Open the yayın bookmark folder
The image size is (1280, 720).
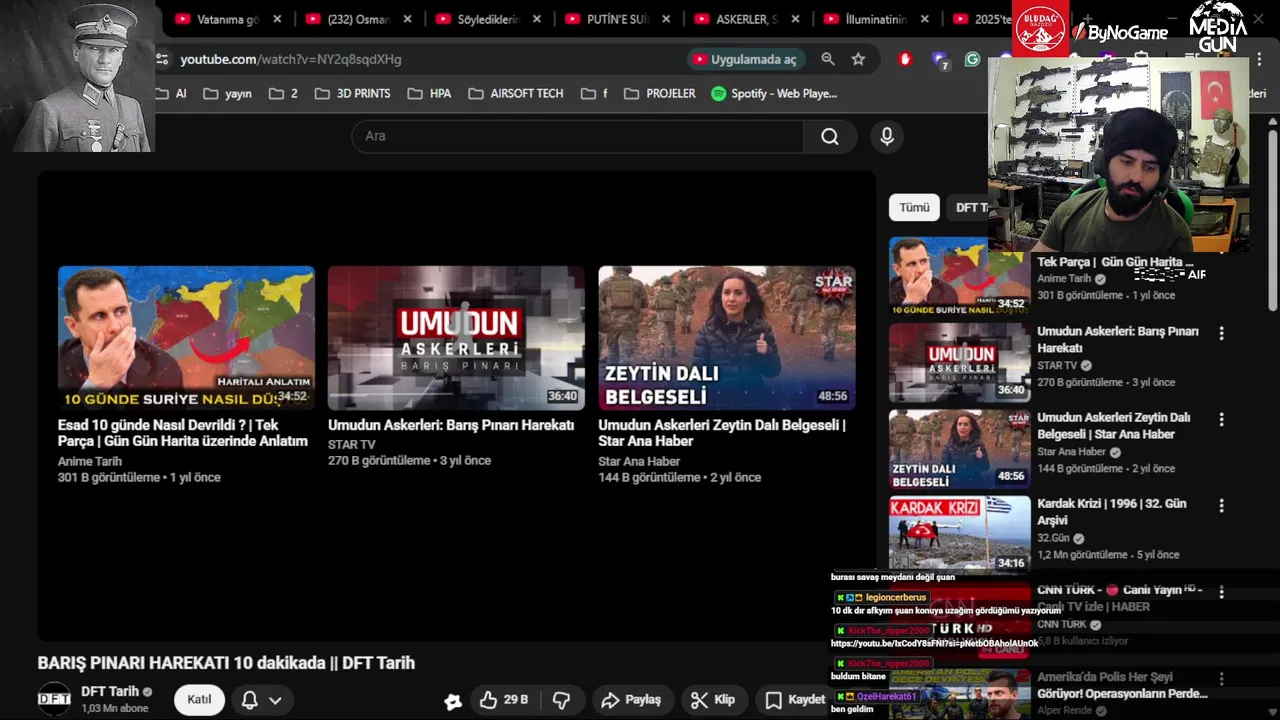point(227,93)
